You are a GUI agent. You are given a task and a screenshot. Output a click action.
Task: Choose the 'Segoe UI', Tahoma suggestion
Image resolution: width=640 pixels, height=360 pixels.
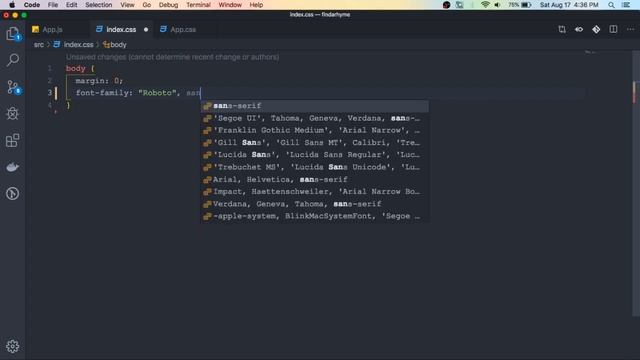tap(314, 118)
